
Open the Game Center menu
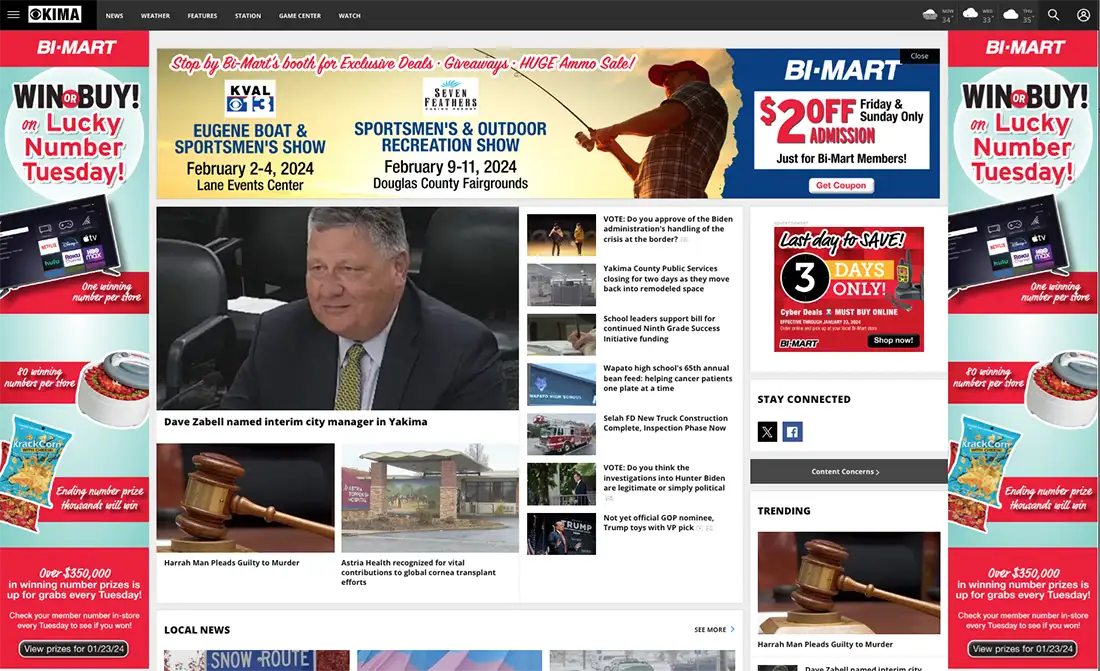tap(300, 15)
